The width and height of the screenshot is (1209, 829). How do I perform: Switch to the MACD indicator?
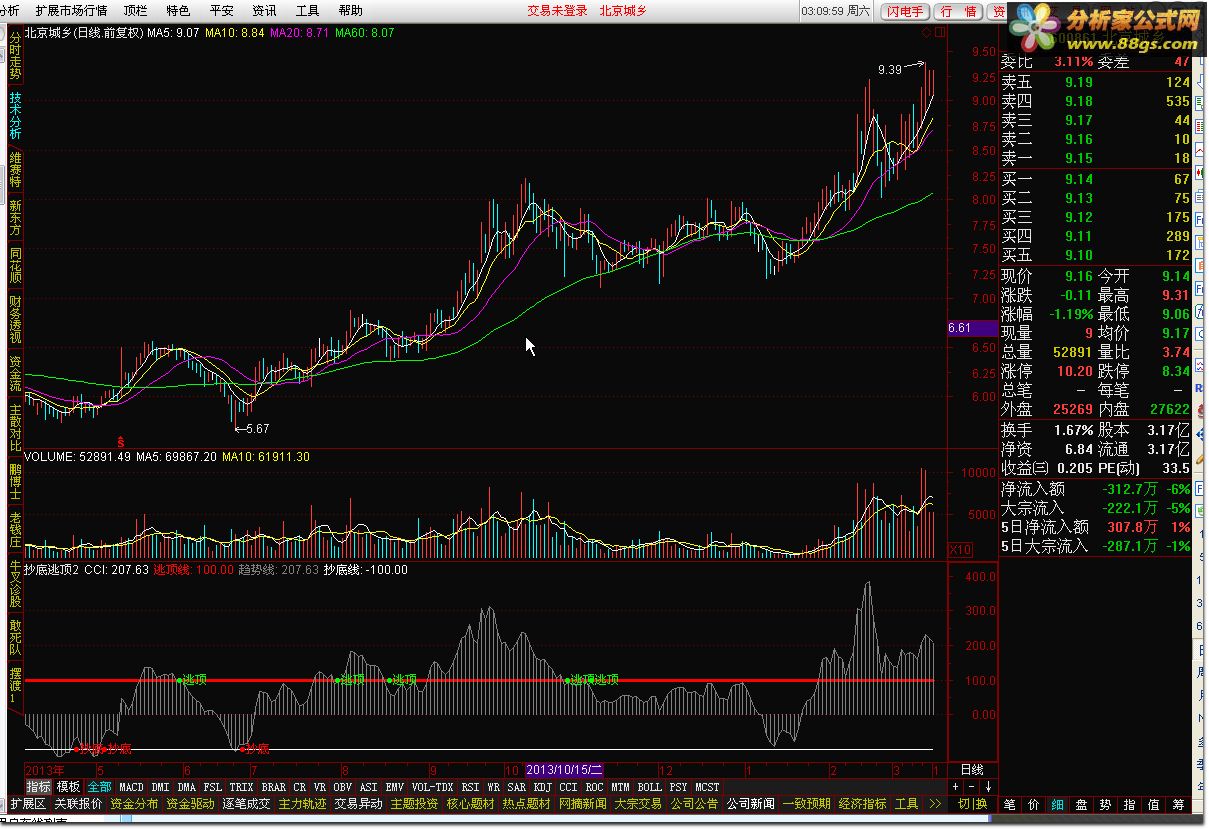click(131, 787)
